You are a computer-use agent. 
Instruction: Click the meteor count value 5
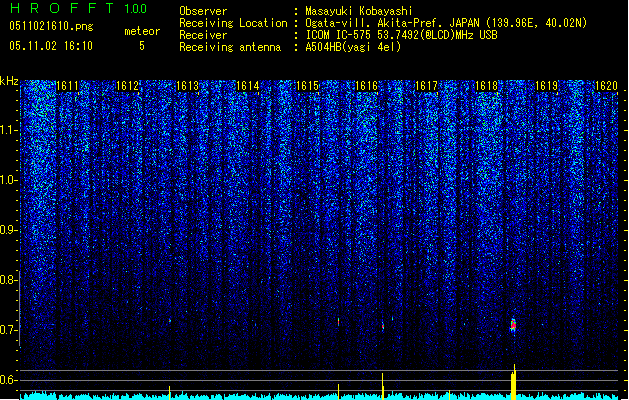(142, 46)
